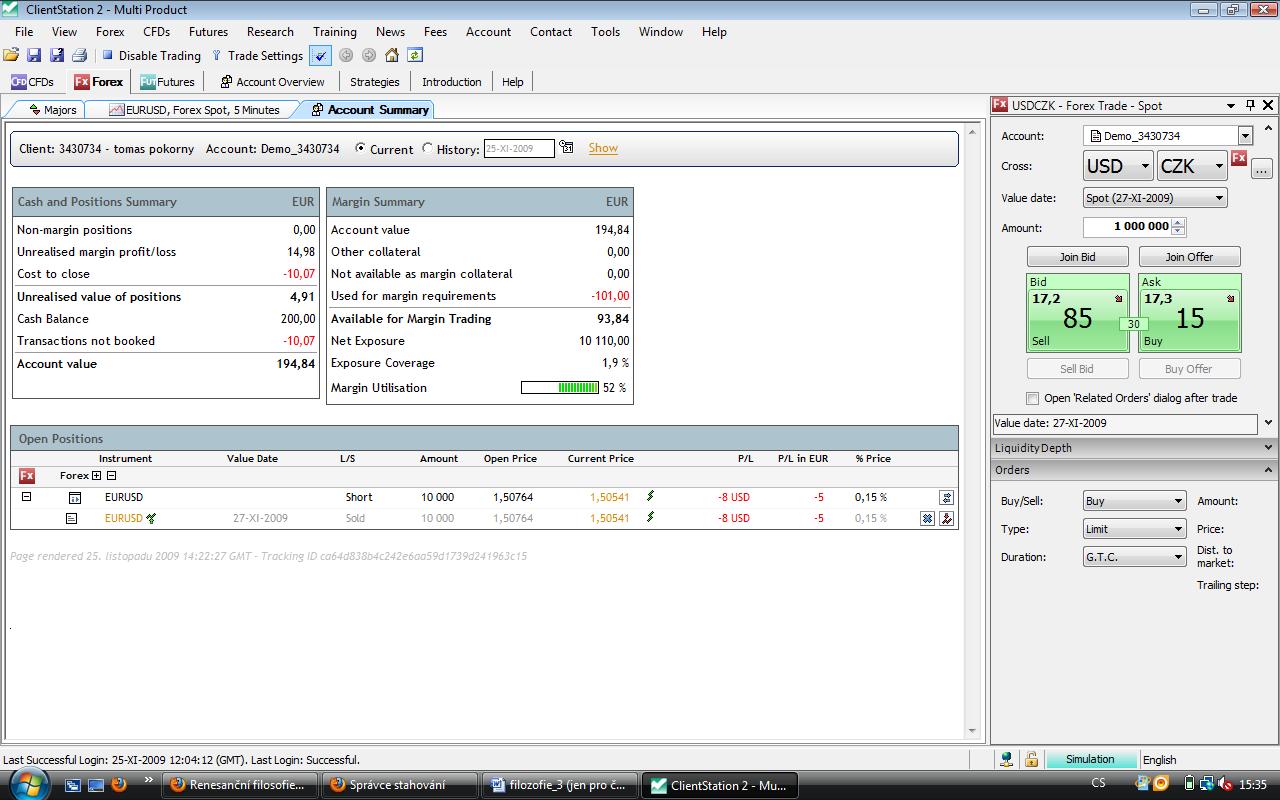1280x800 pixels.
Task: Open the Account dropdown Demo_3430734
Action: pos(1245,136)
